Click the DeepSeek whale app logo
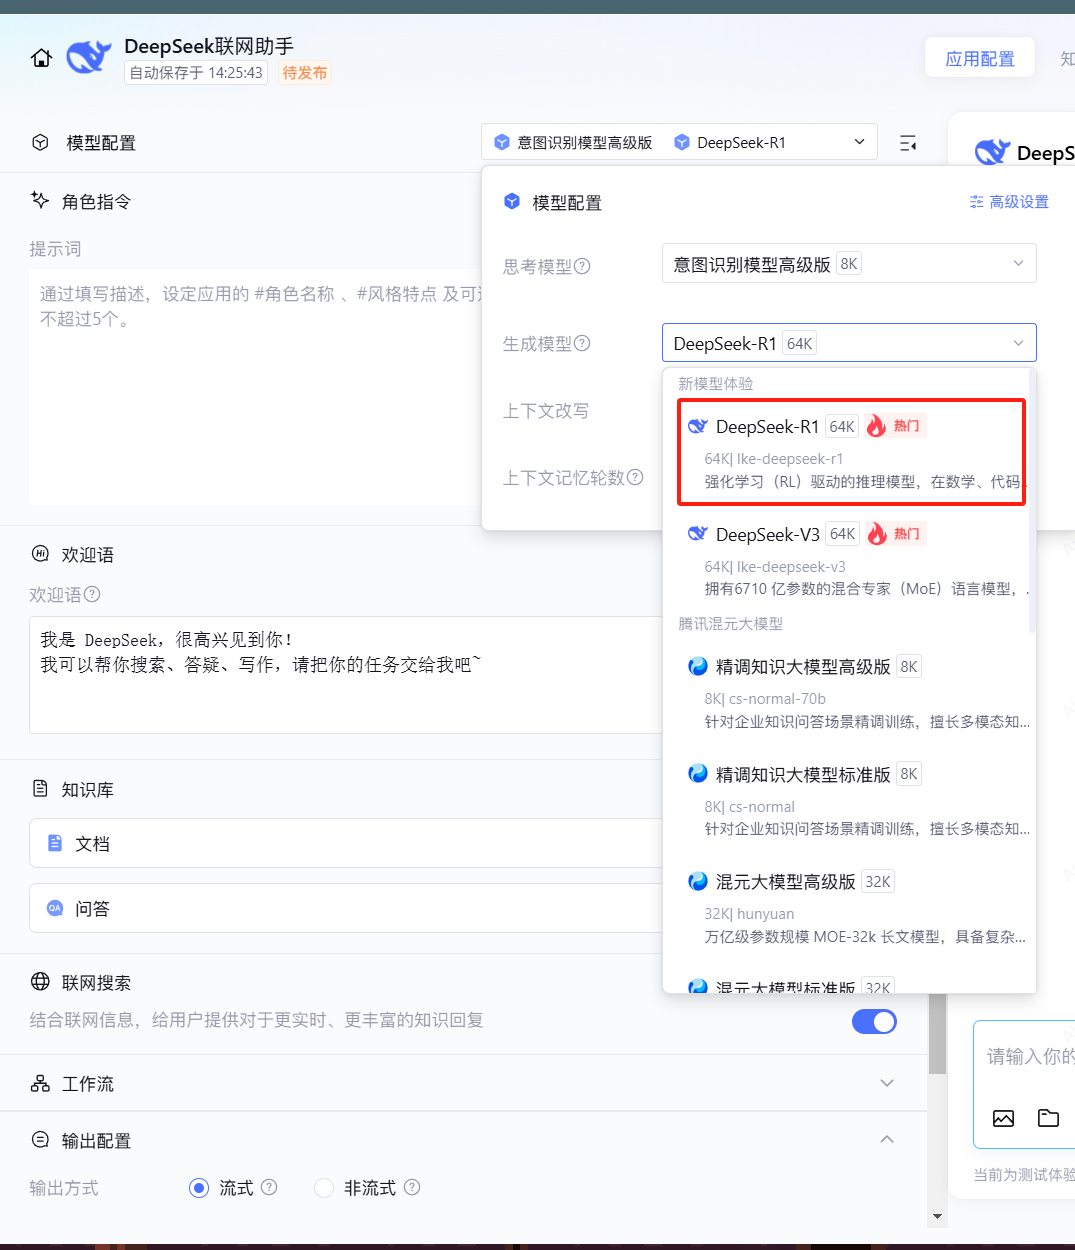Screen dimensions: 1075x1250 tap(88, 58)
